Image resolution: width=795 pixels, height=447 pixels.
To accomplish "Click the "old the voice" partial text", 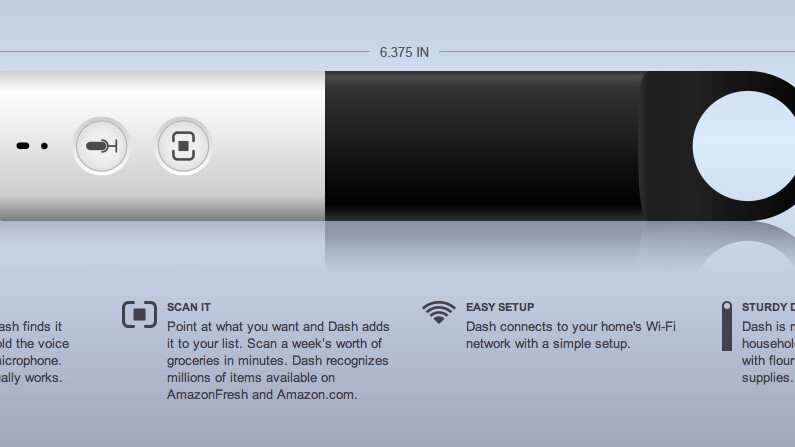I will (x=34, y=344).
